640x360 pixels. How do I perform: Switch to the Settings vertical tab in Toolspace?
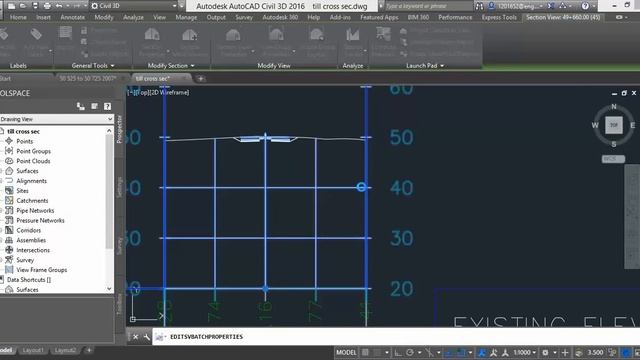click(120, 188)
